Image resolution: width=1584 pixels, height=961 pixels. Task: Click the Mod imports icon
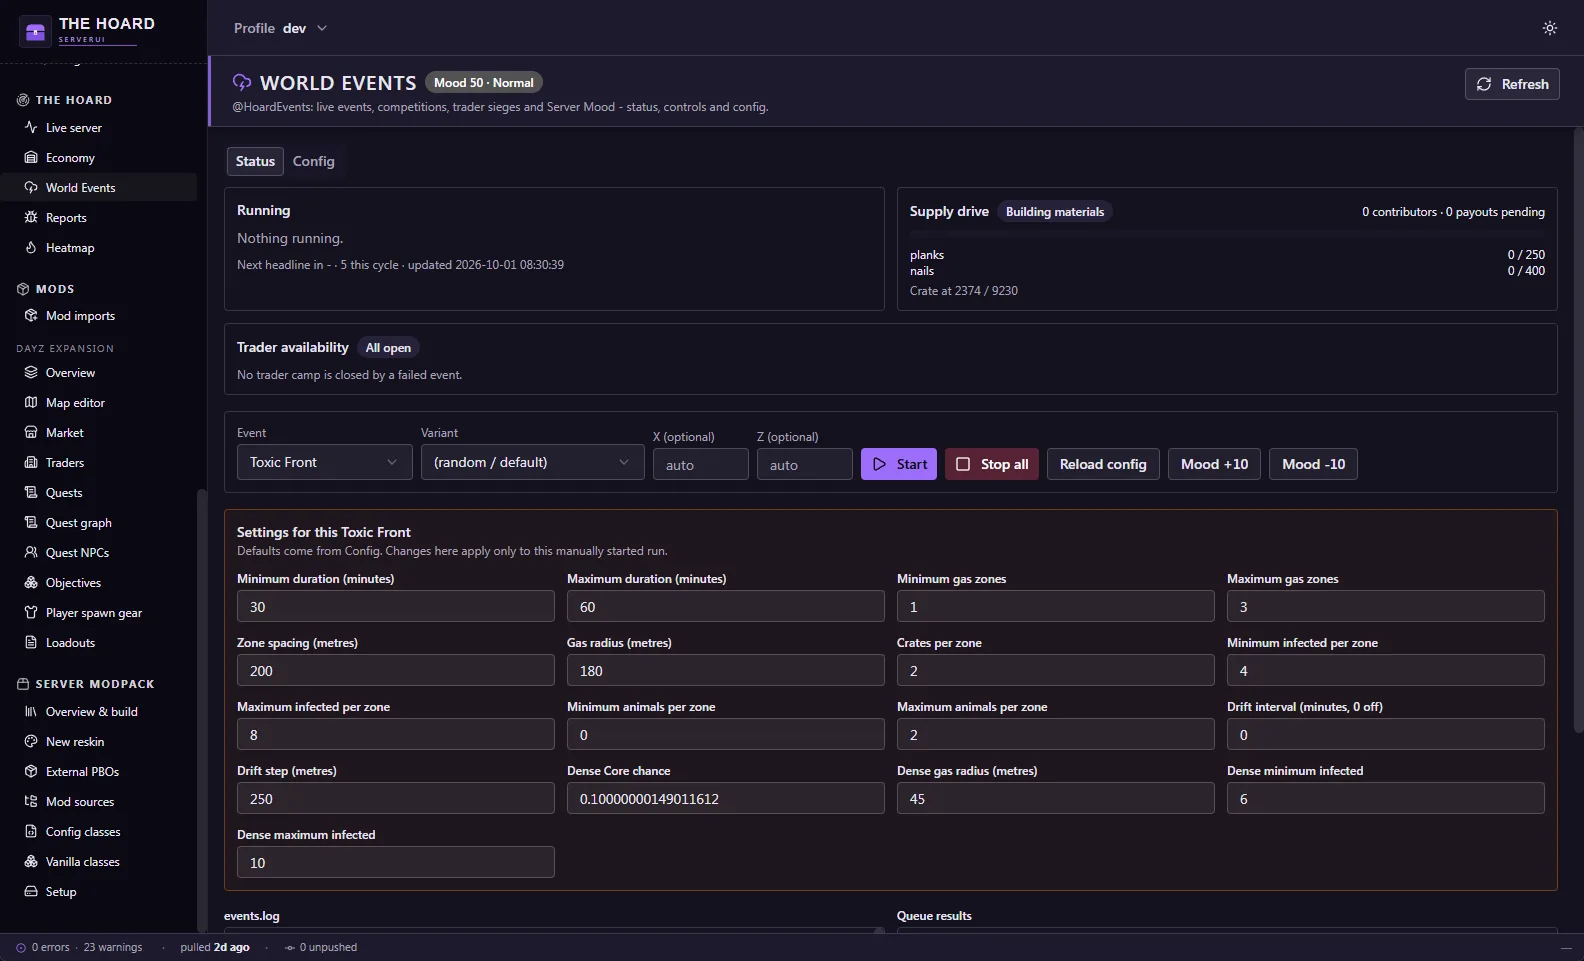point(31,316)
